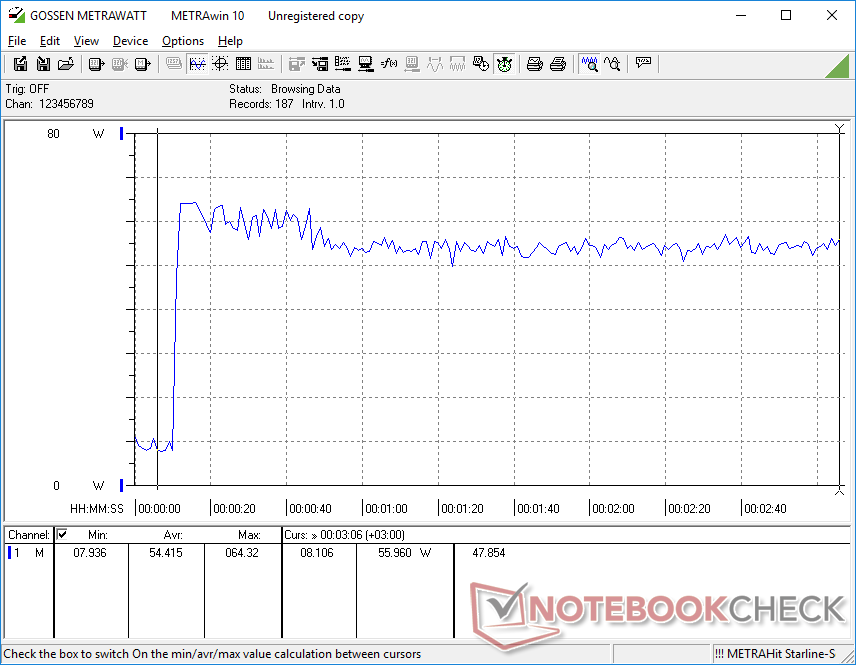Click the calendar clock schedule icon
Viewport: 856px width, 665px height.
480,64
